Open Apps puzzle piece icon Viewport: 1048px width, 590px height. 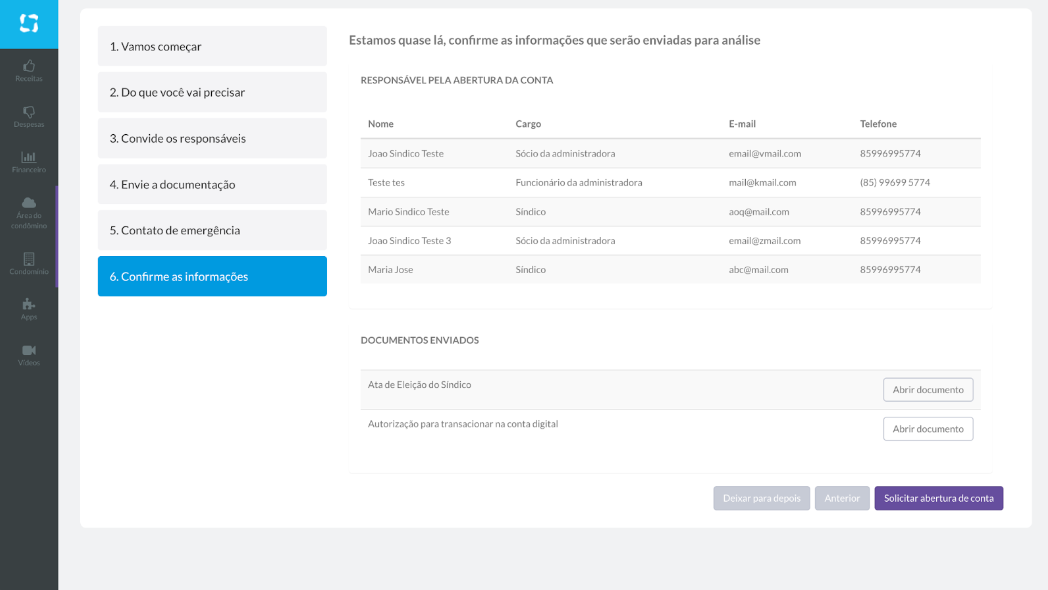(x=29, y=305)
